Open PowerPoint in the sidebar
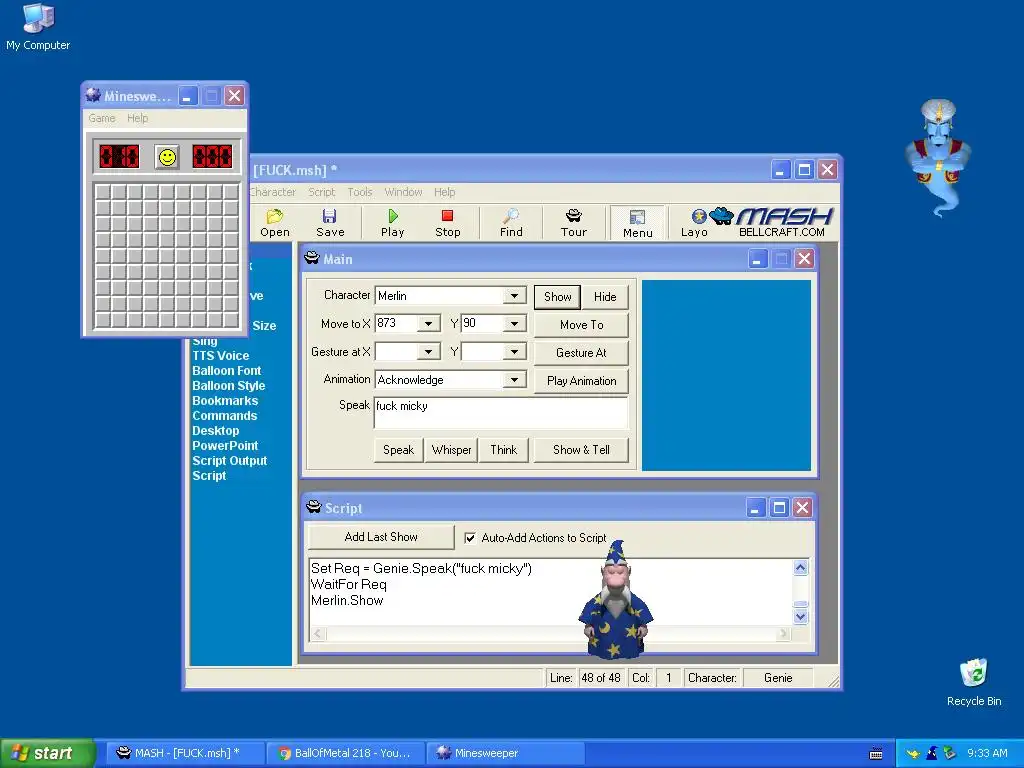Screen dimensions: 1024x768 click(225, 445)
